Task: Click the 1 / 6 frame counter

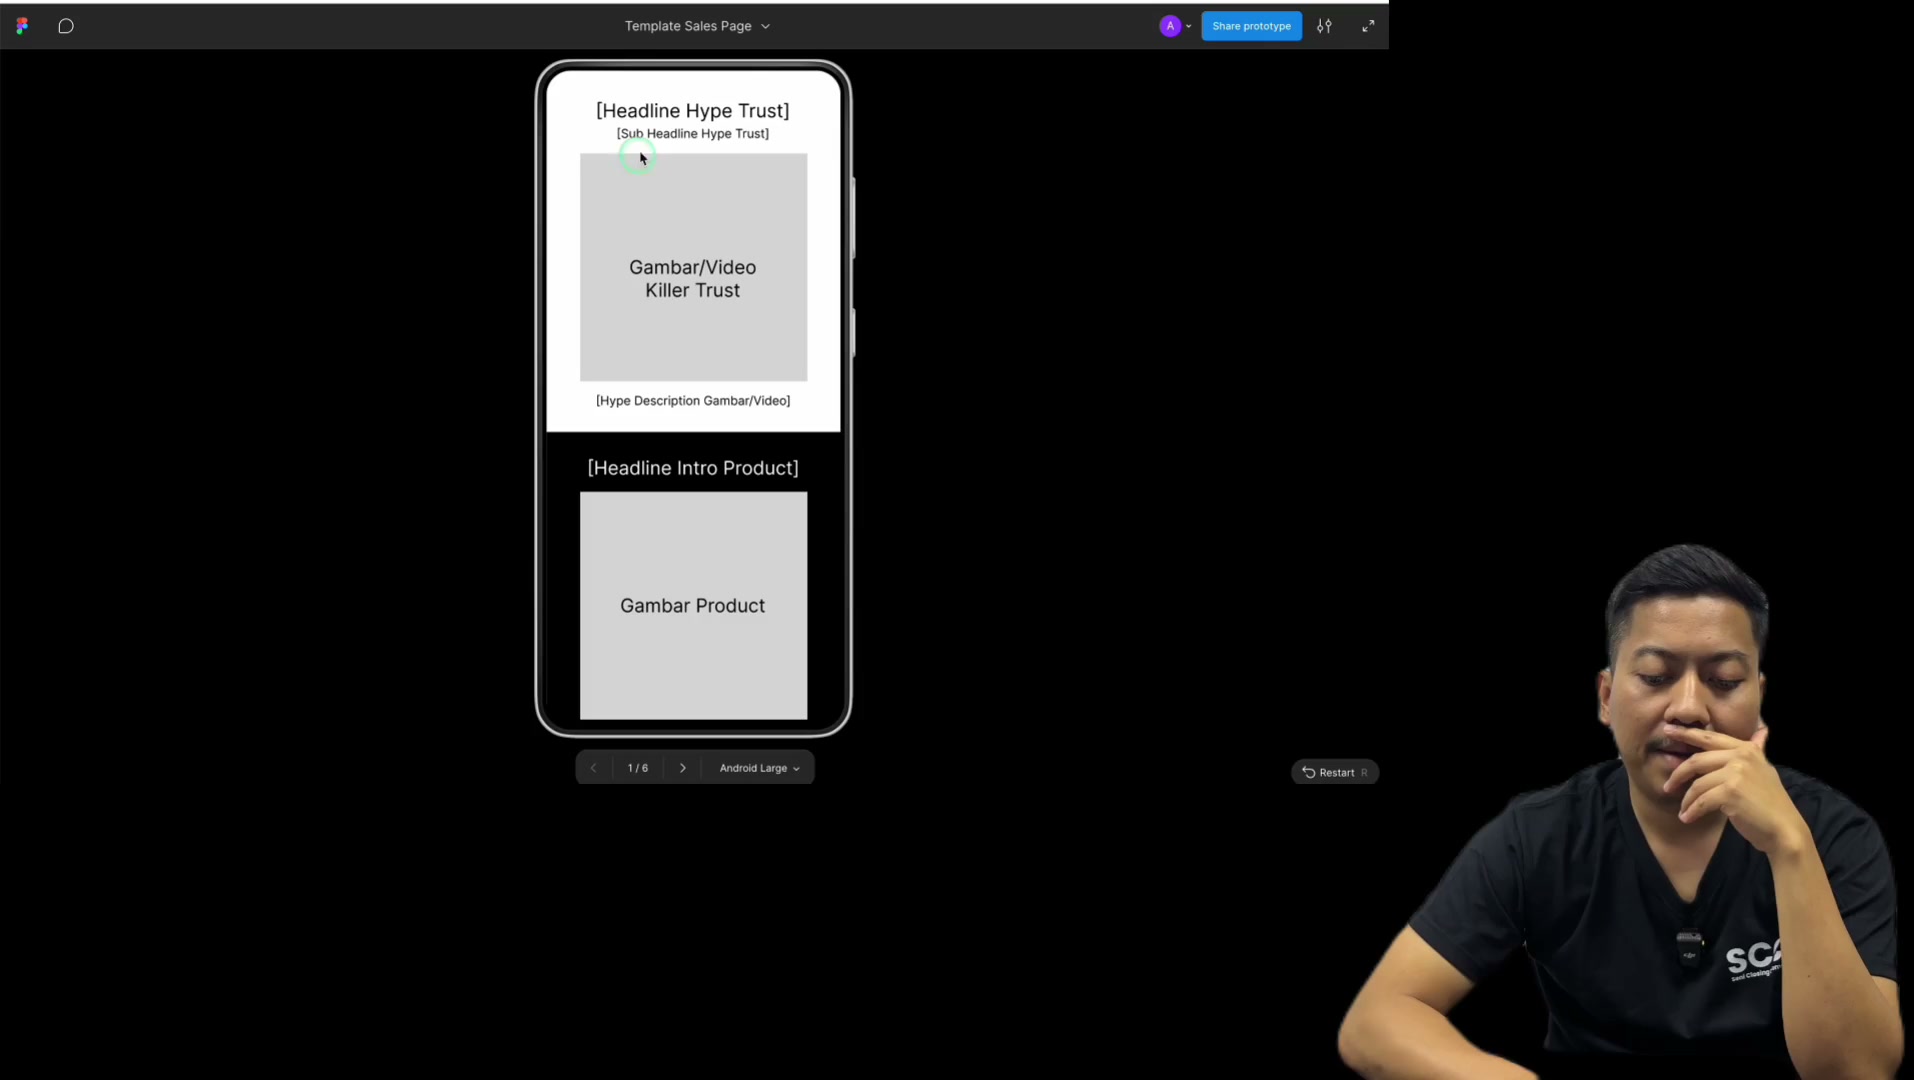Action: tap(638, 768)
